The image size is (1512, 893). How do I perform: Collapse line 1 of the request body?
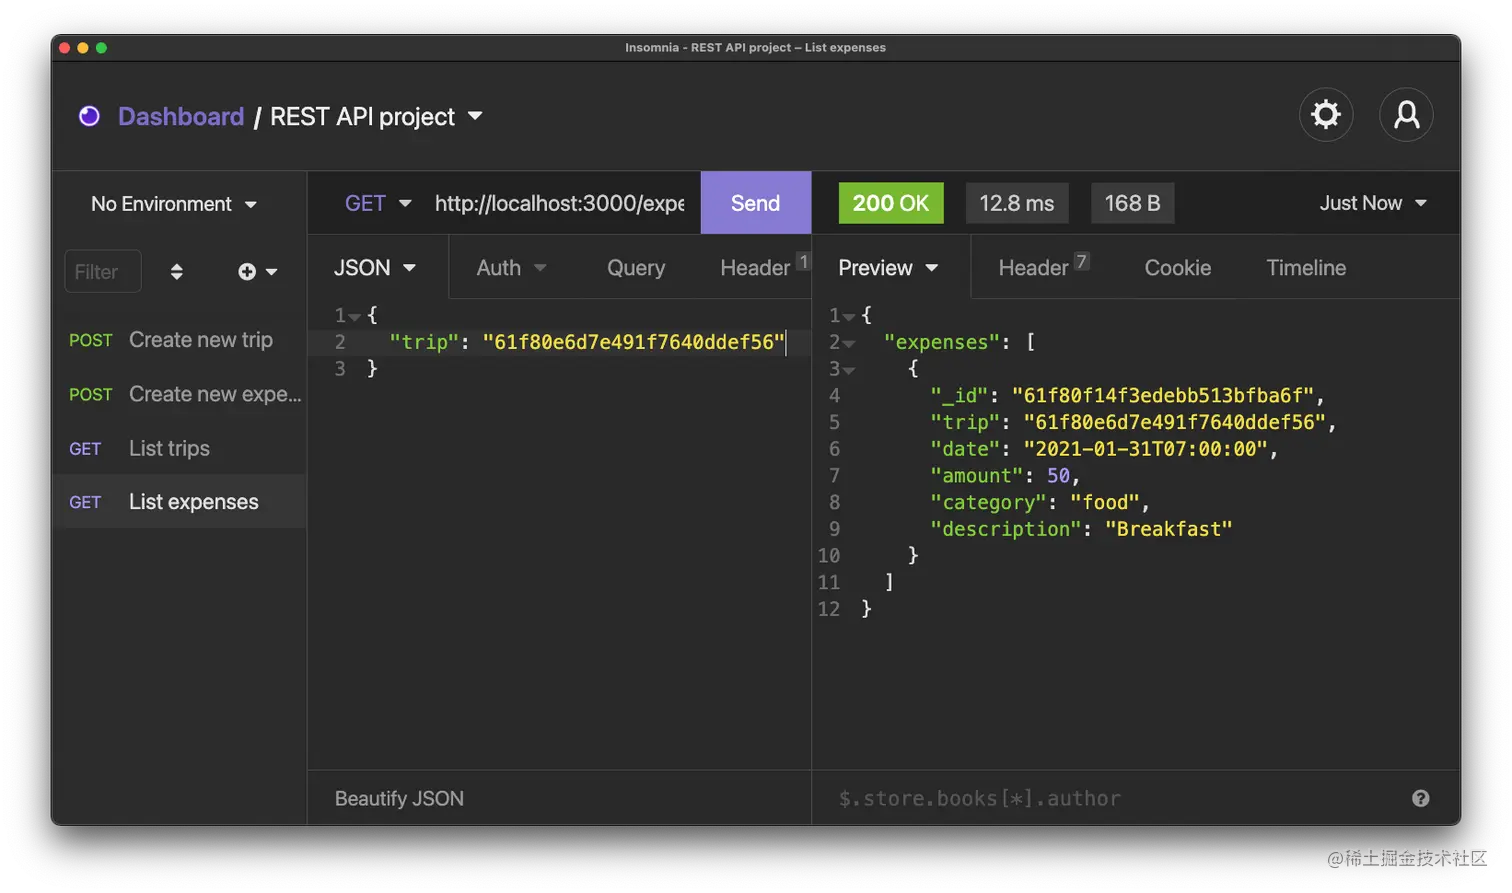pyautogui.click(x=354, y=317)
